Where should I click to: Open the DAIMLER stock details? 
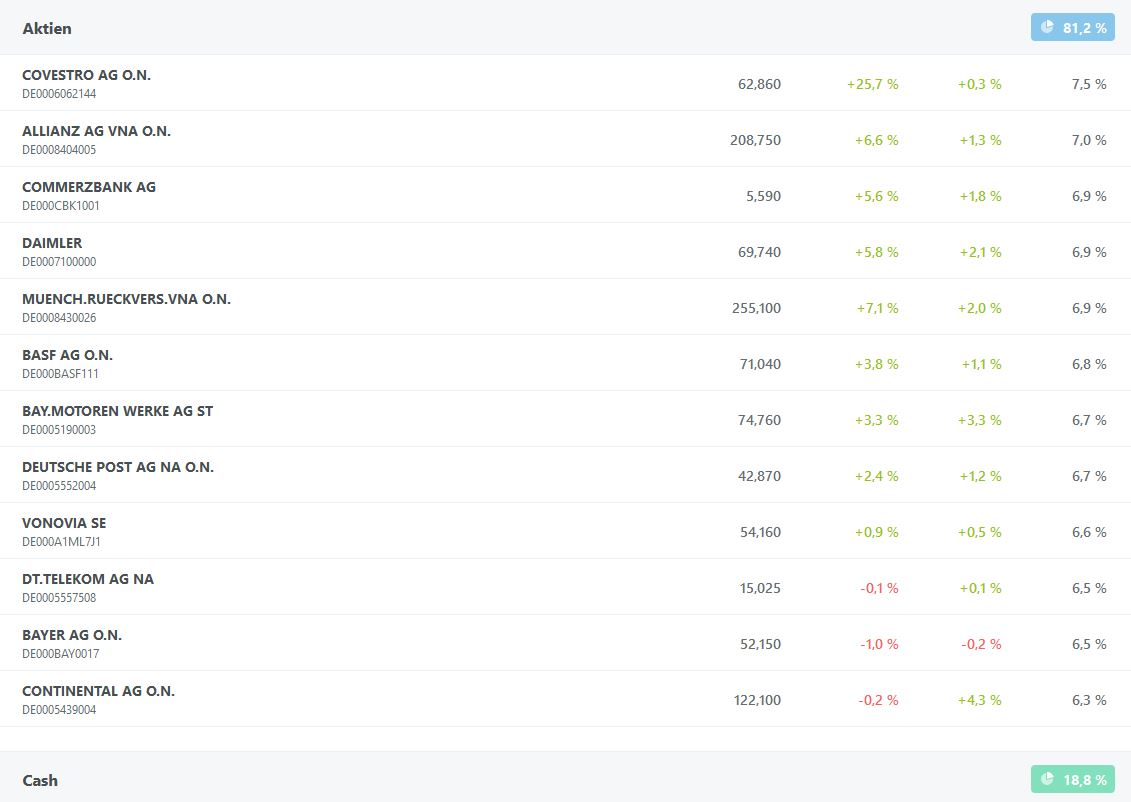52,243
